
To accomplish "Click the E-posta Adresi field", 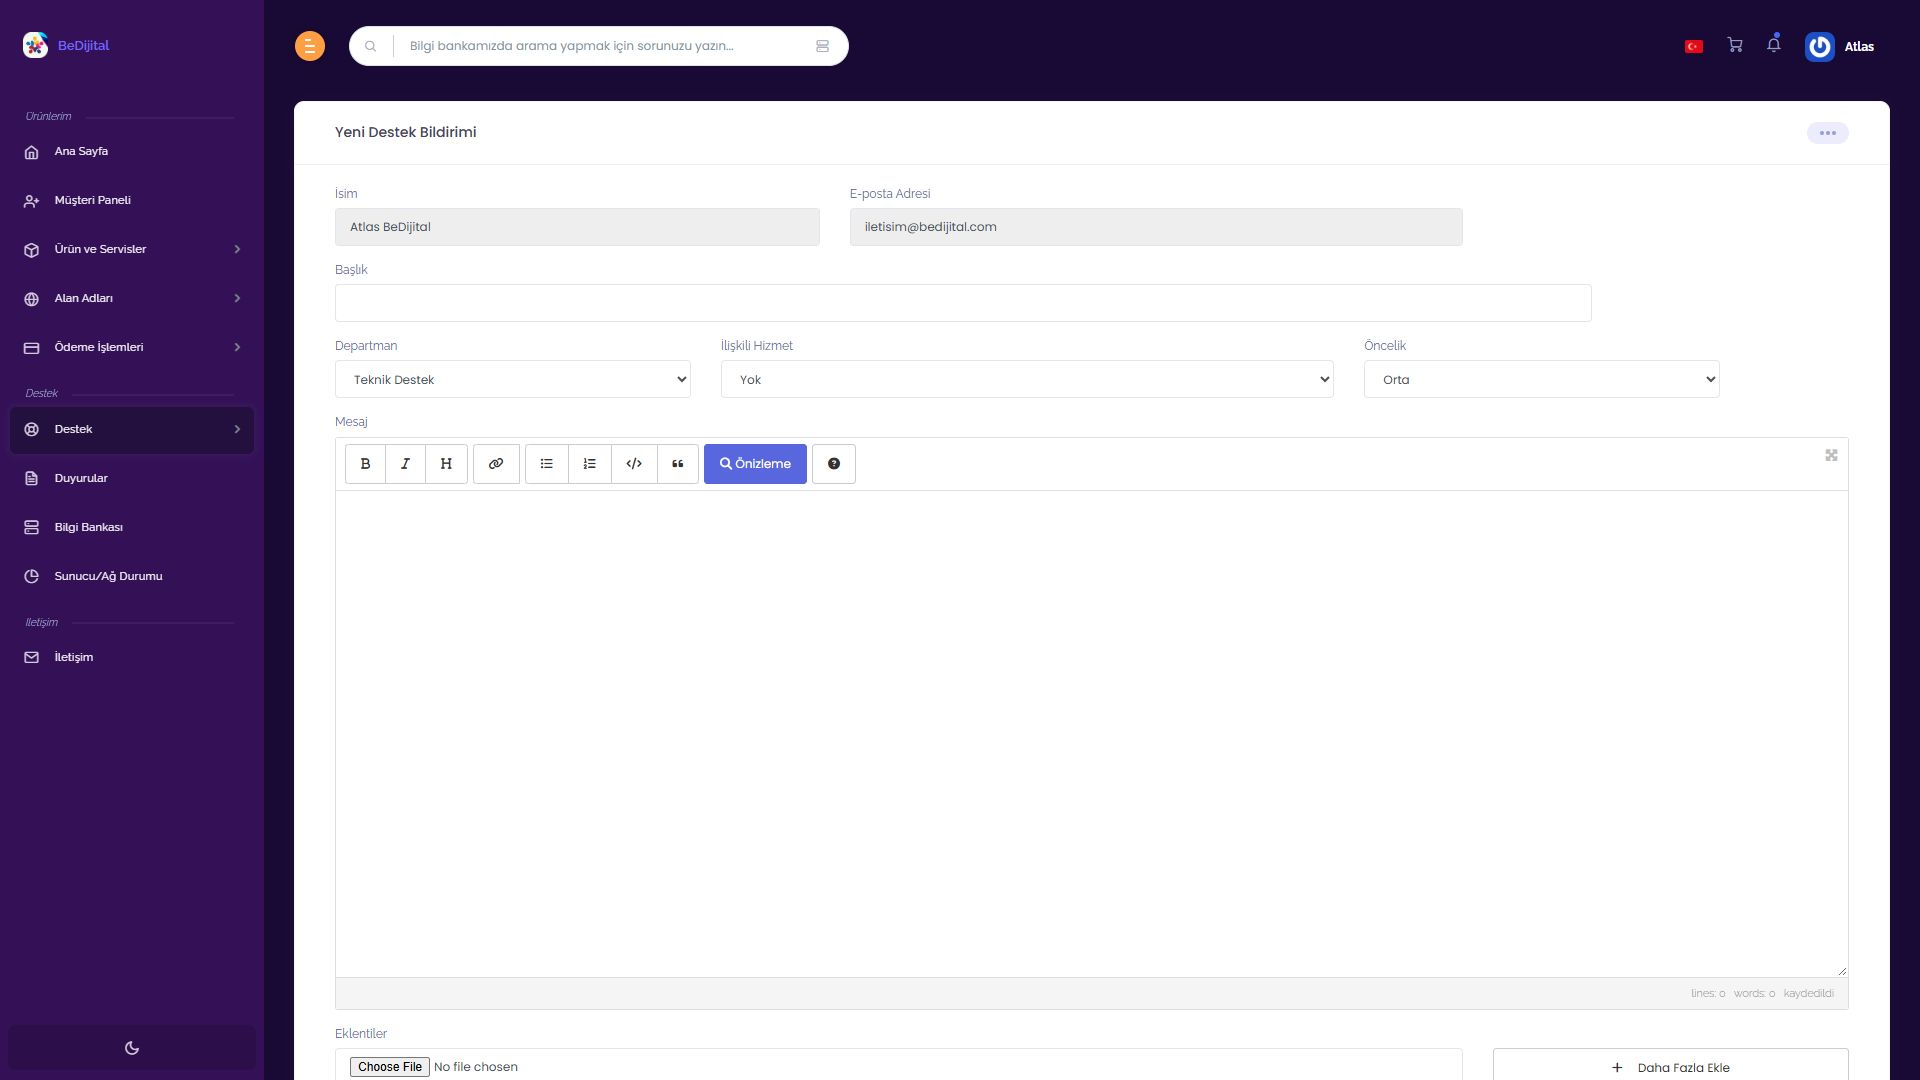I will (1156, 227).
